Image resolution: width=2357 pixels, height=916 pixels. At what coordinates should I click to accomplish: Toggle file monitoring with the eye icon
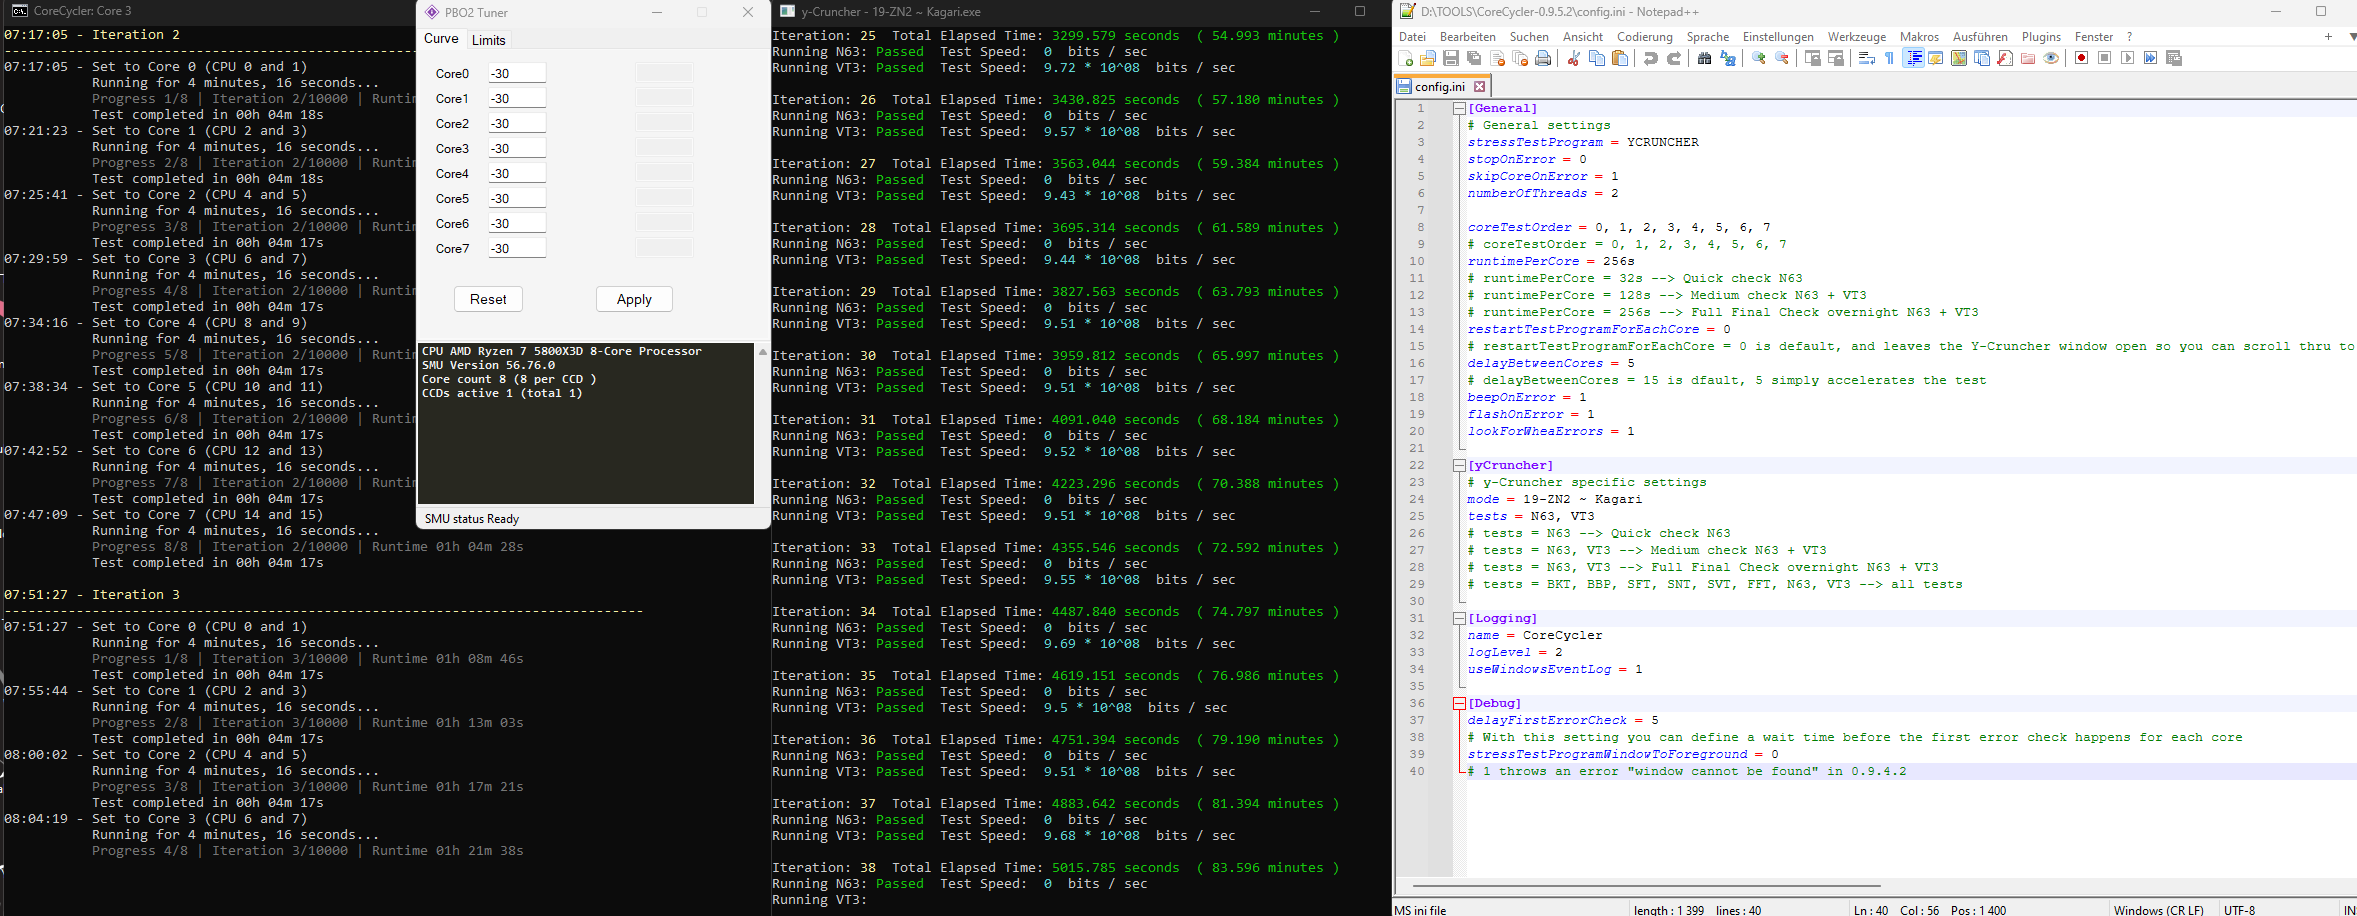coord(2051,58)
